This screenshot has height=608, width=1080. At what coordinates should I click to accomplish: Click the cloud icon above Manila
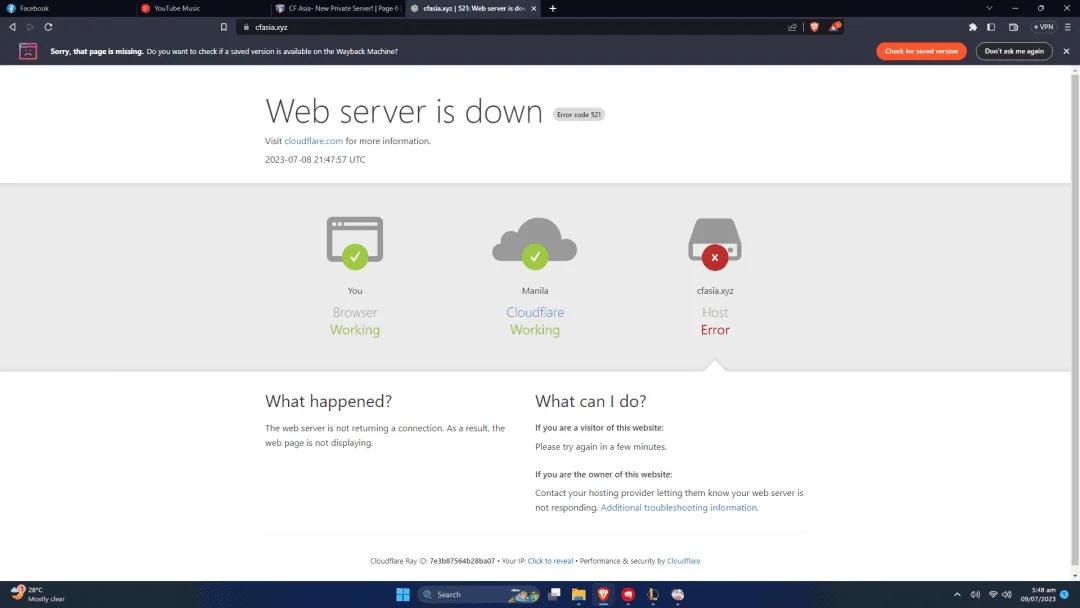534,242
